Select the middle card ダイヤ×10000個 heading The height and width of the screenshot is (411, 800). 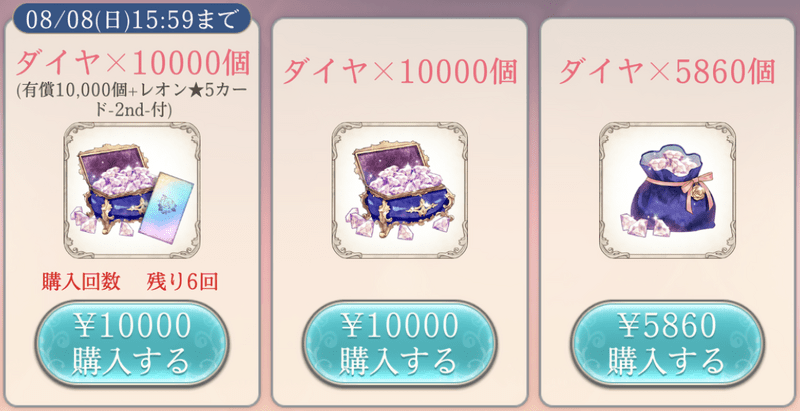[x=399, y=71]
